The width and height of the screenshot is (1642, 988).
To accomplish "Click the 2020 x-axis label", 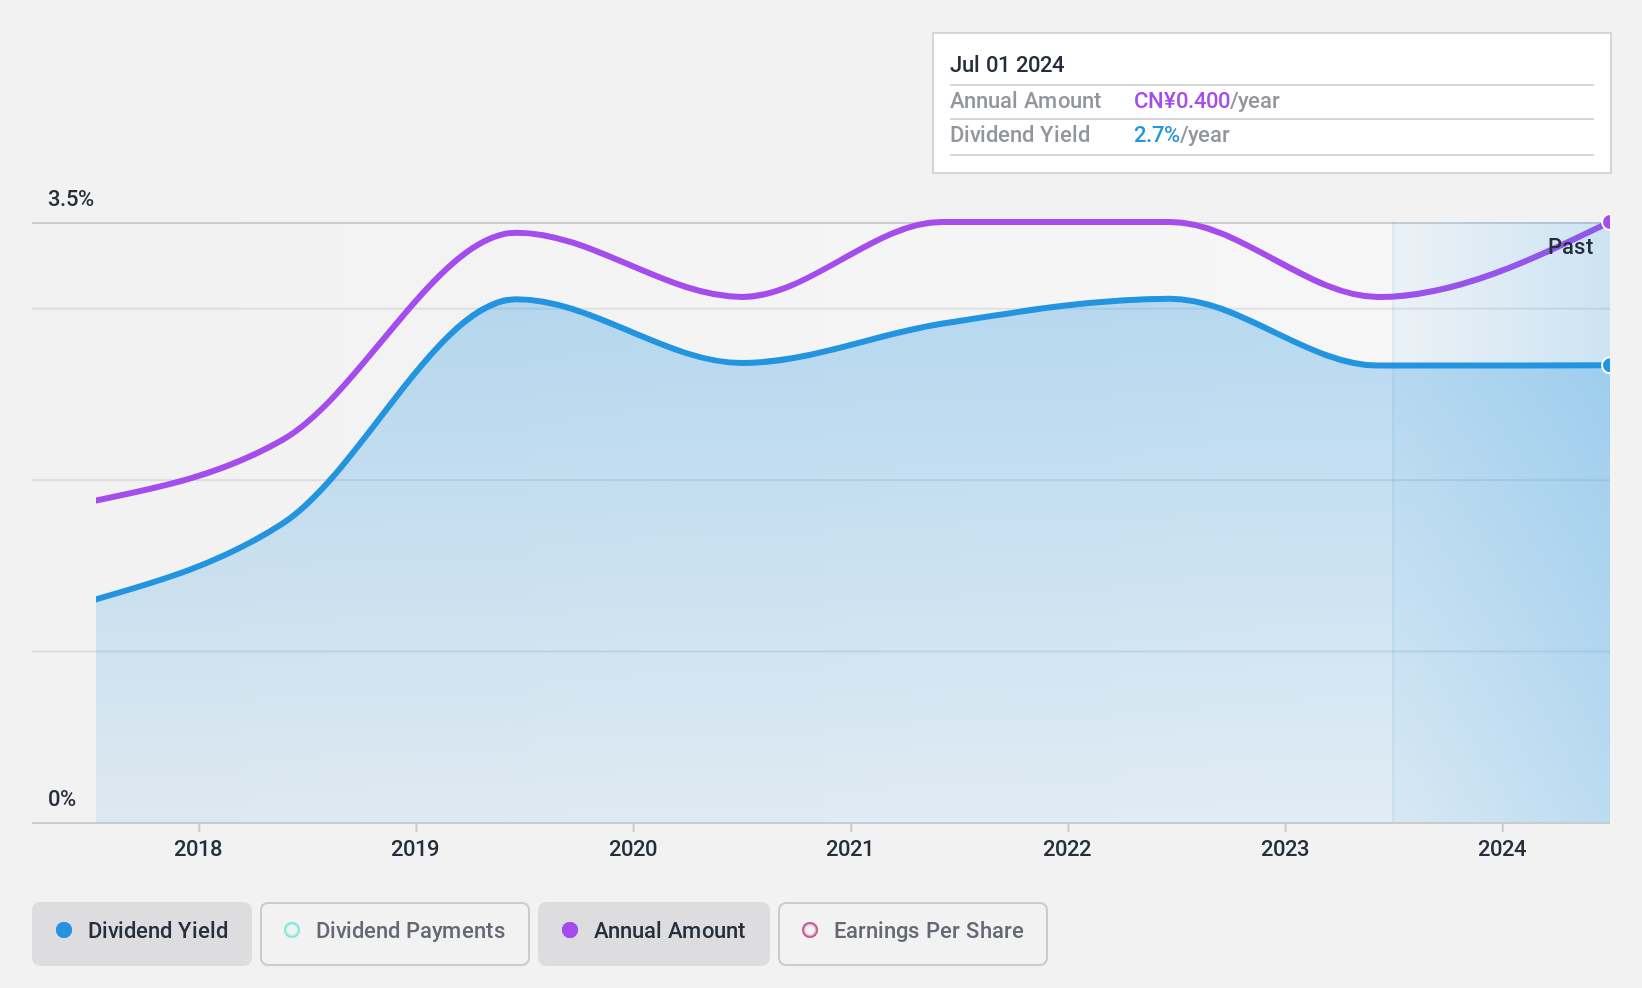I will 633,849.
